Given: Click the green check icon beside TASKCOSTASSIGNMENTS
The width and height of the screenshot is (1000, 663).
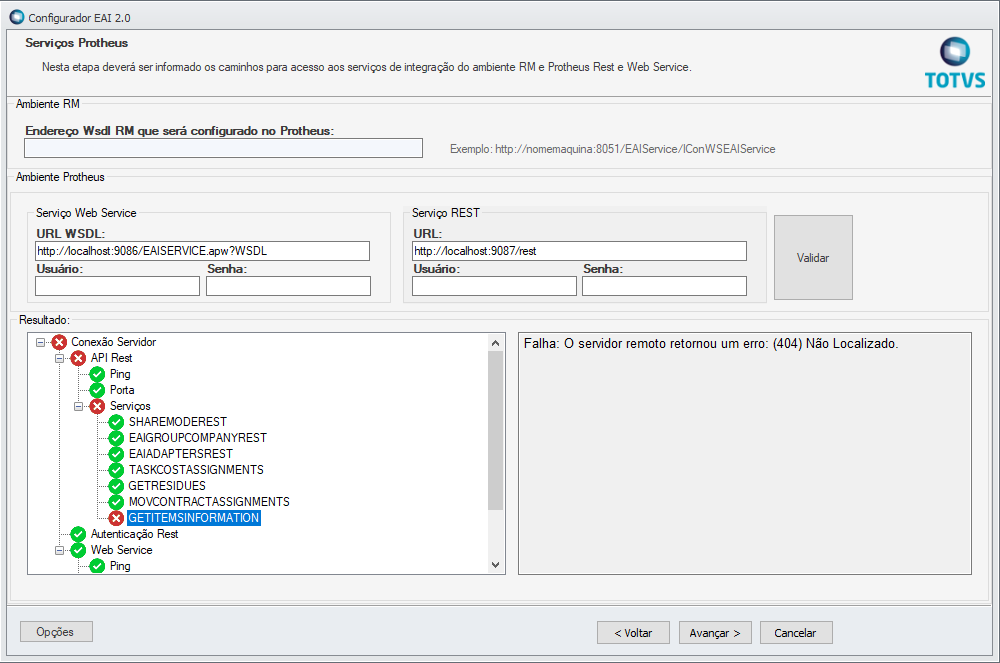Looking at the screenshot, I should coord(116,470).
